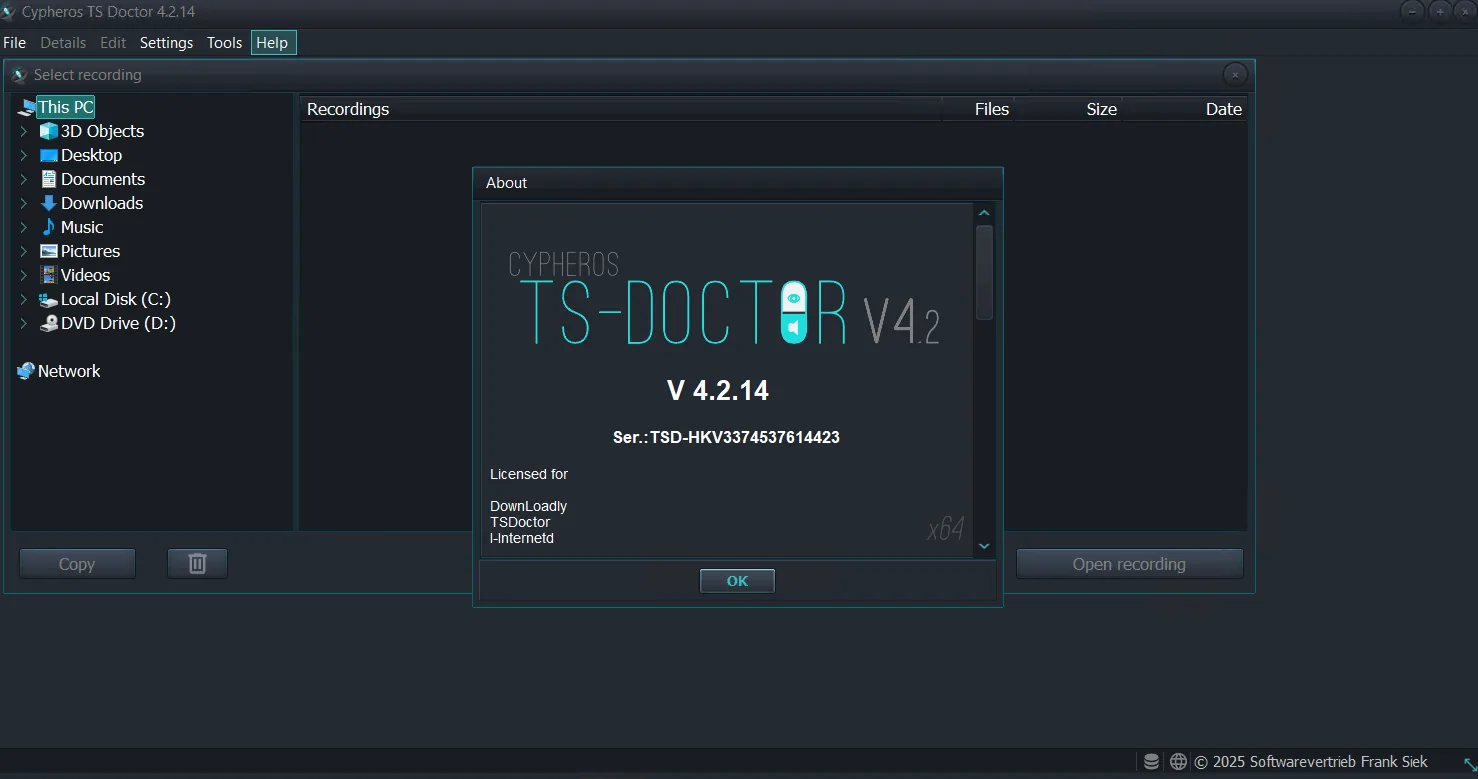Screen dimensions: 1478x779
Task: Open the Settings menu
Action: (166, 43)
